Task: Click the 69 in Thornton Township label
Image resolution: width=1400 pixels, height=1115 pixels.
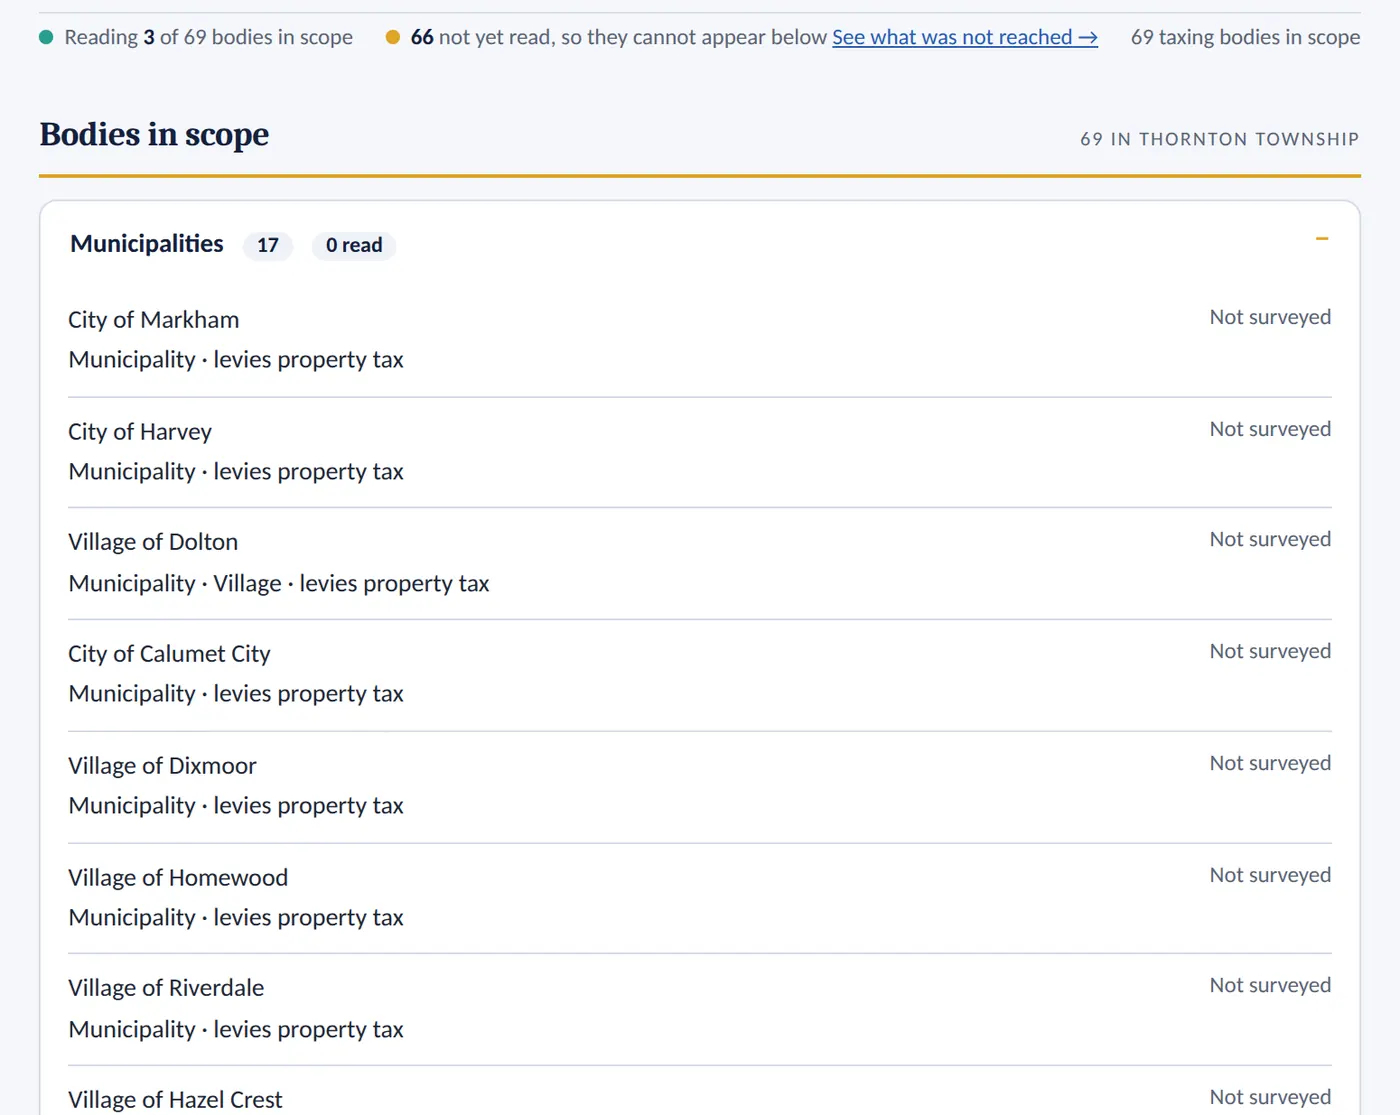Action: [1220, 139]
